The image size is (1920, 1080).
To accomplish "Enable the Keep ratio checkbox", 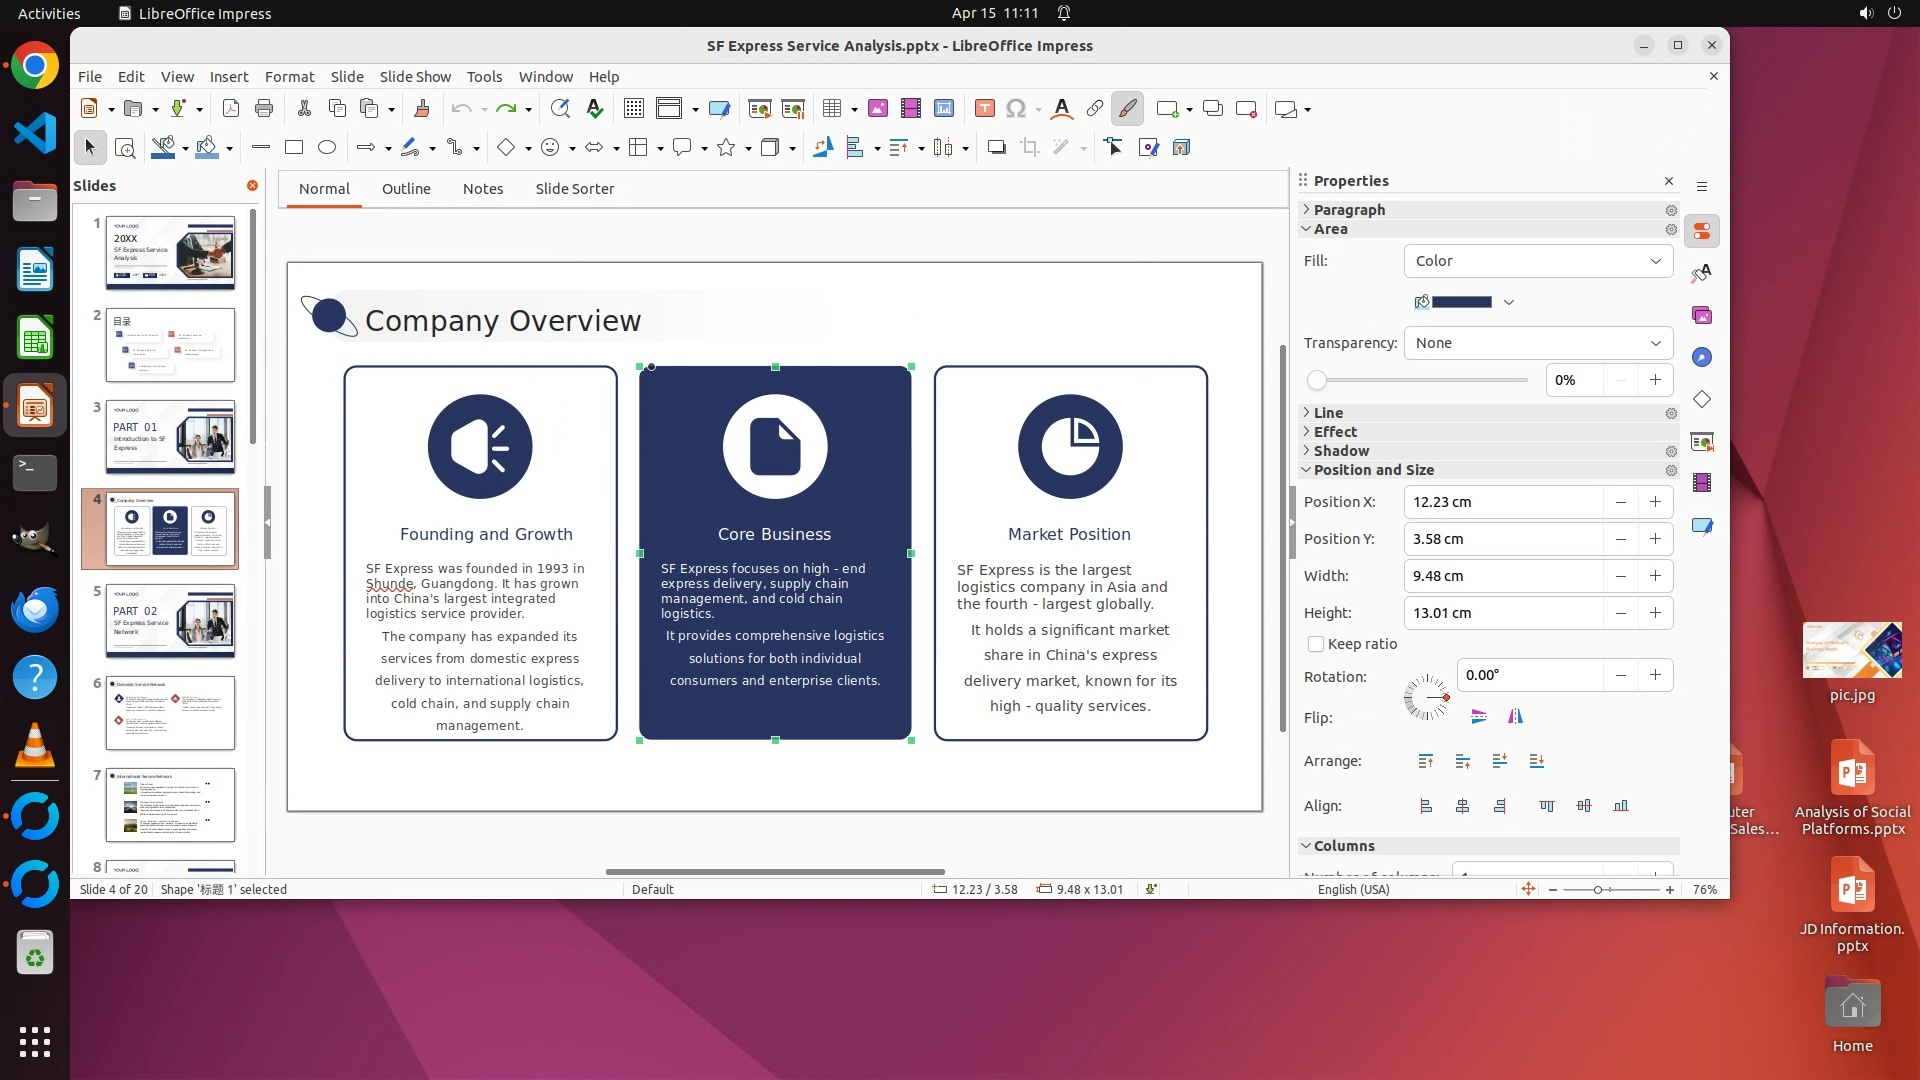I will (x=1317, y=645).
